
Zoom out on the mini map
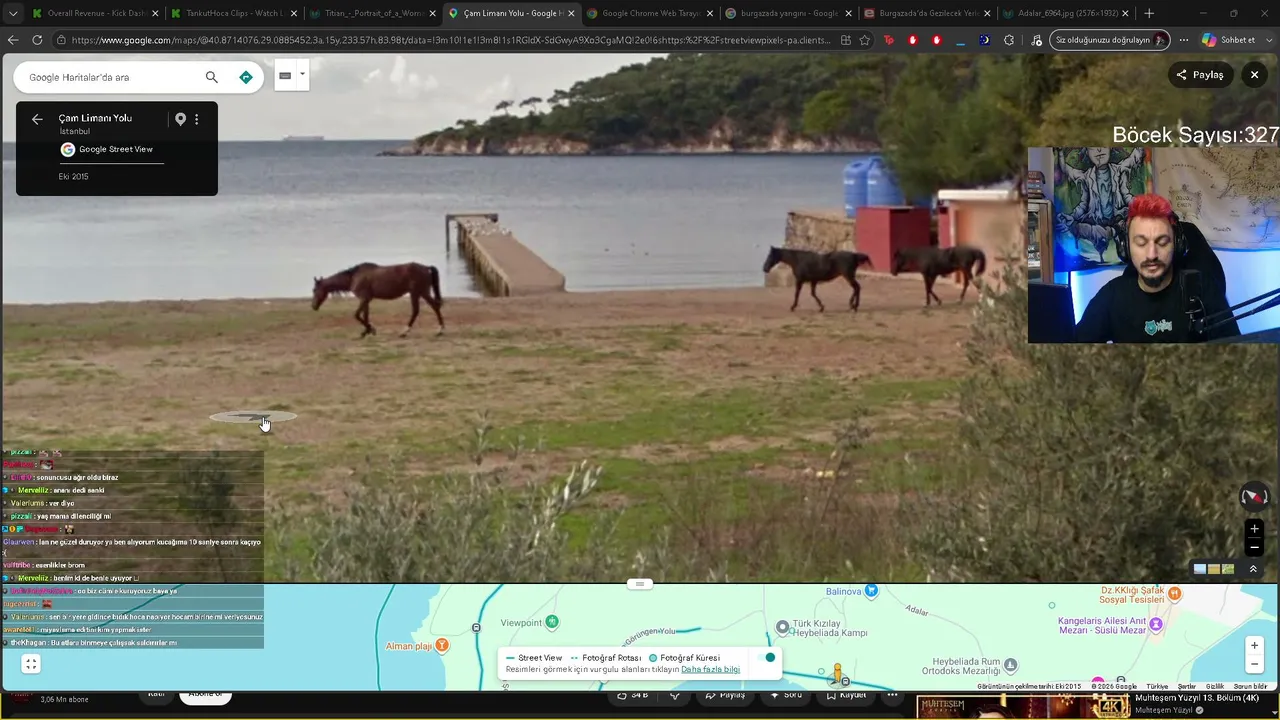click(1254, 664)
